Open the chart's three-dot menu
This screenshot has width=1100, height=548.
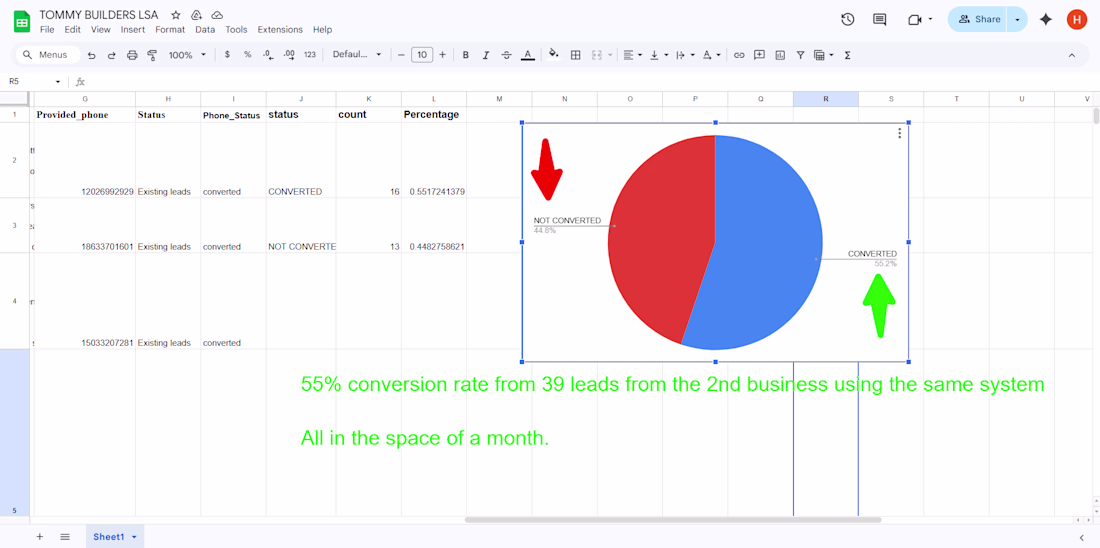(x=899, y=133)
